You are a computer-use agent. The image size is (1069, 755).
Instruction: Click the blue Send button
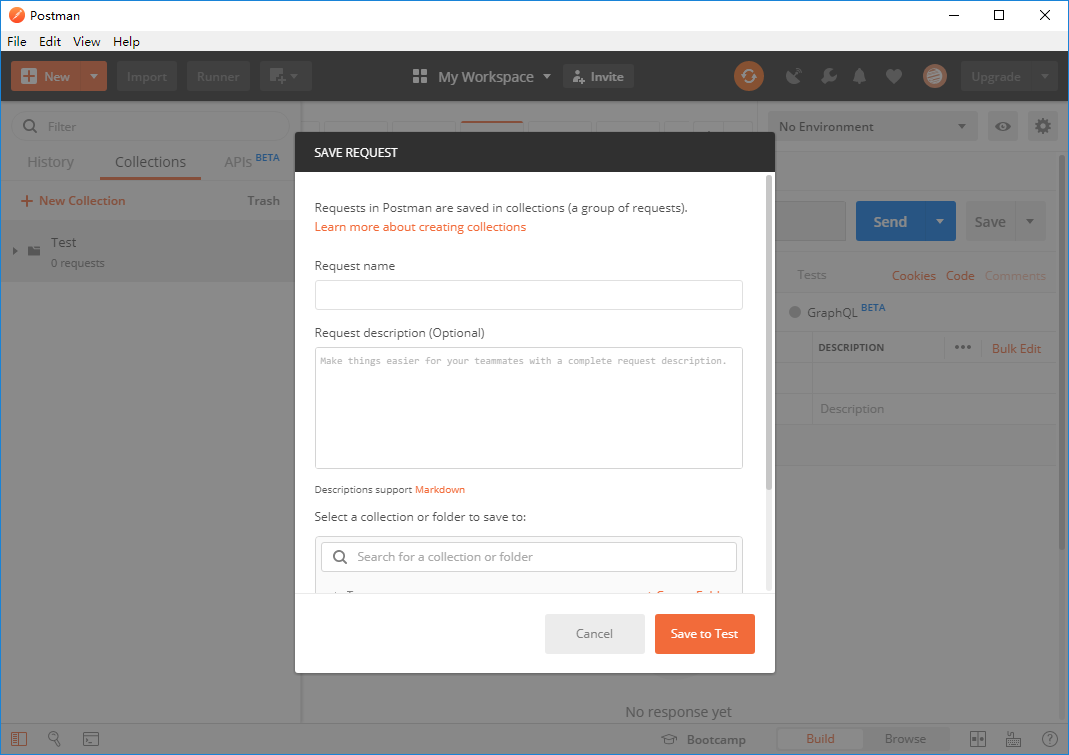point(890,221)
